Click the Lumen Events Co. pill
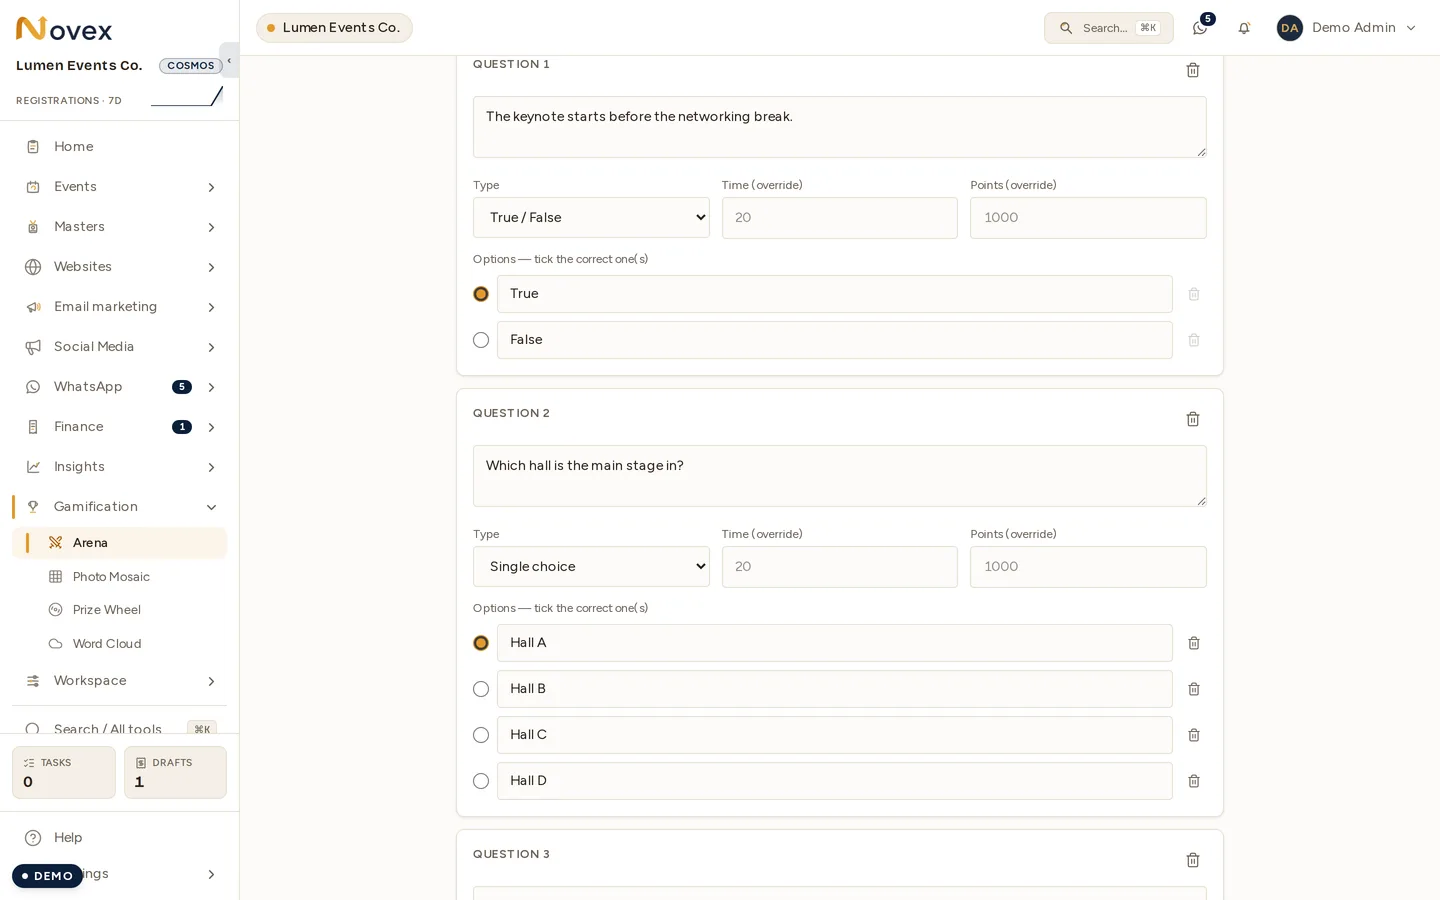The height and width of the screenshot is (900, 1440). 334,28
